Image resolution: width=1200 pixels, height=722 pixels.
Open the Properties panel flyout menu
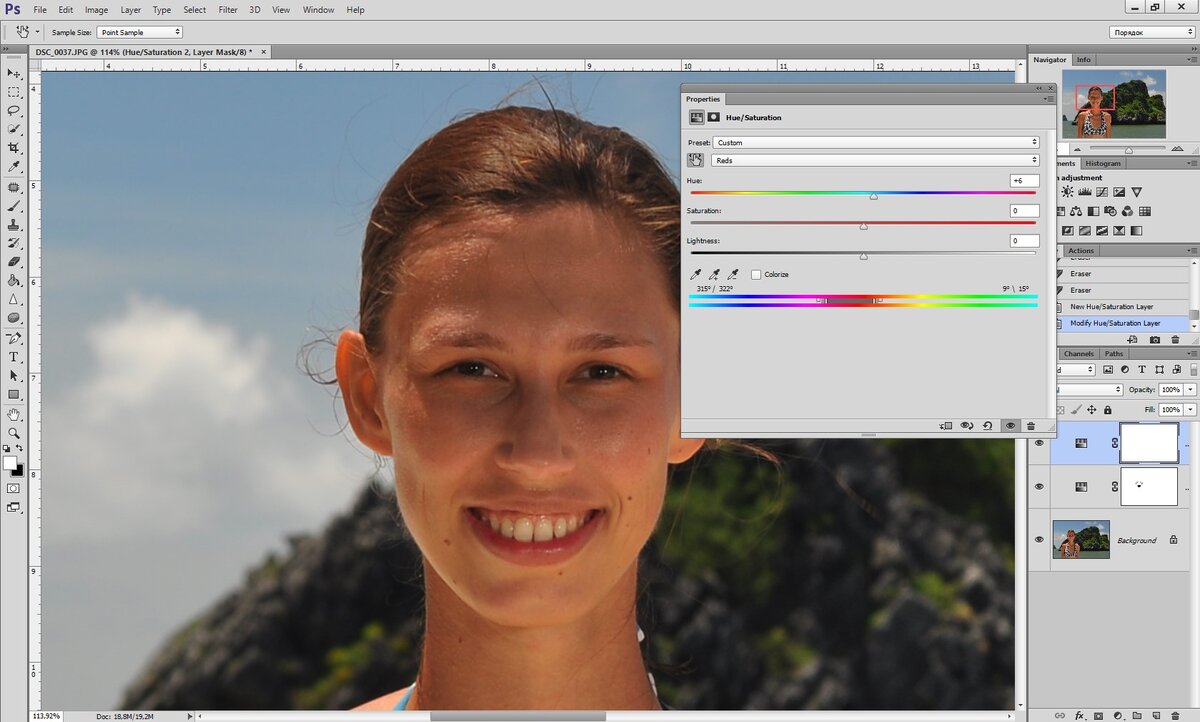(1048, 99)
